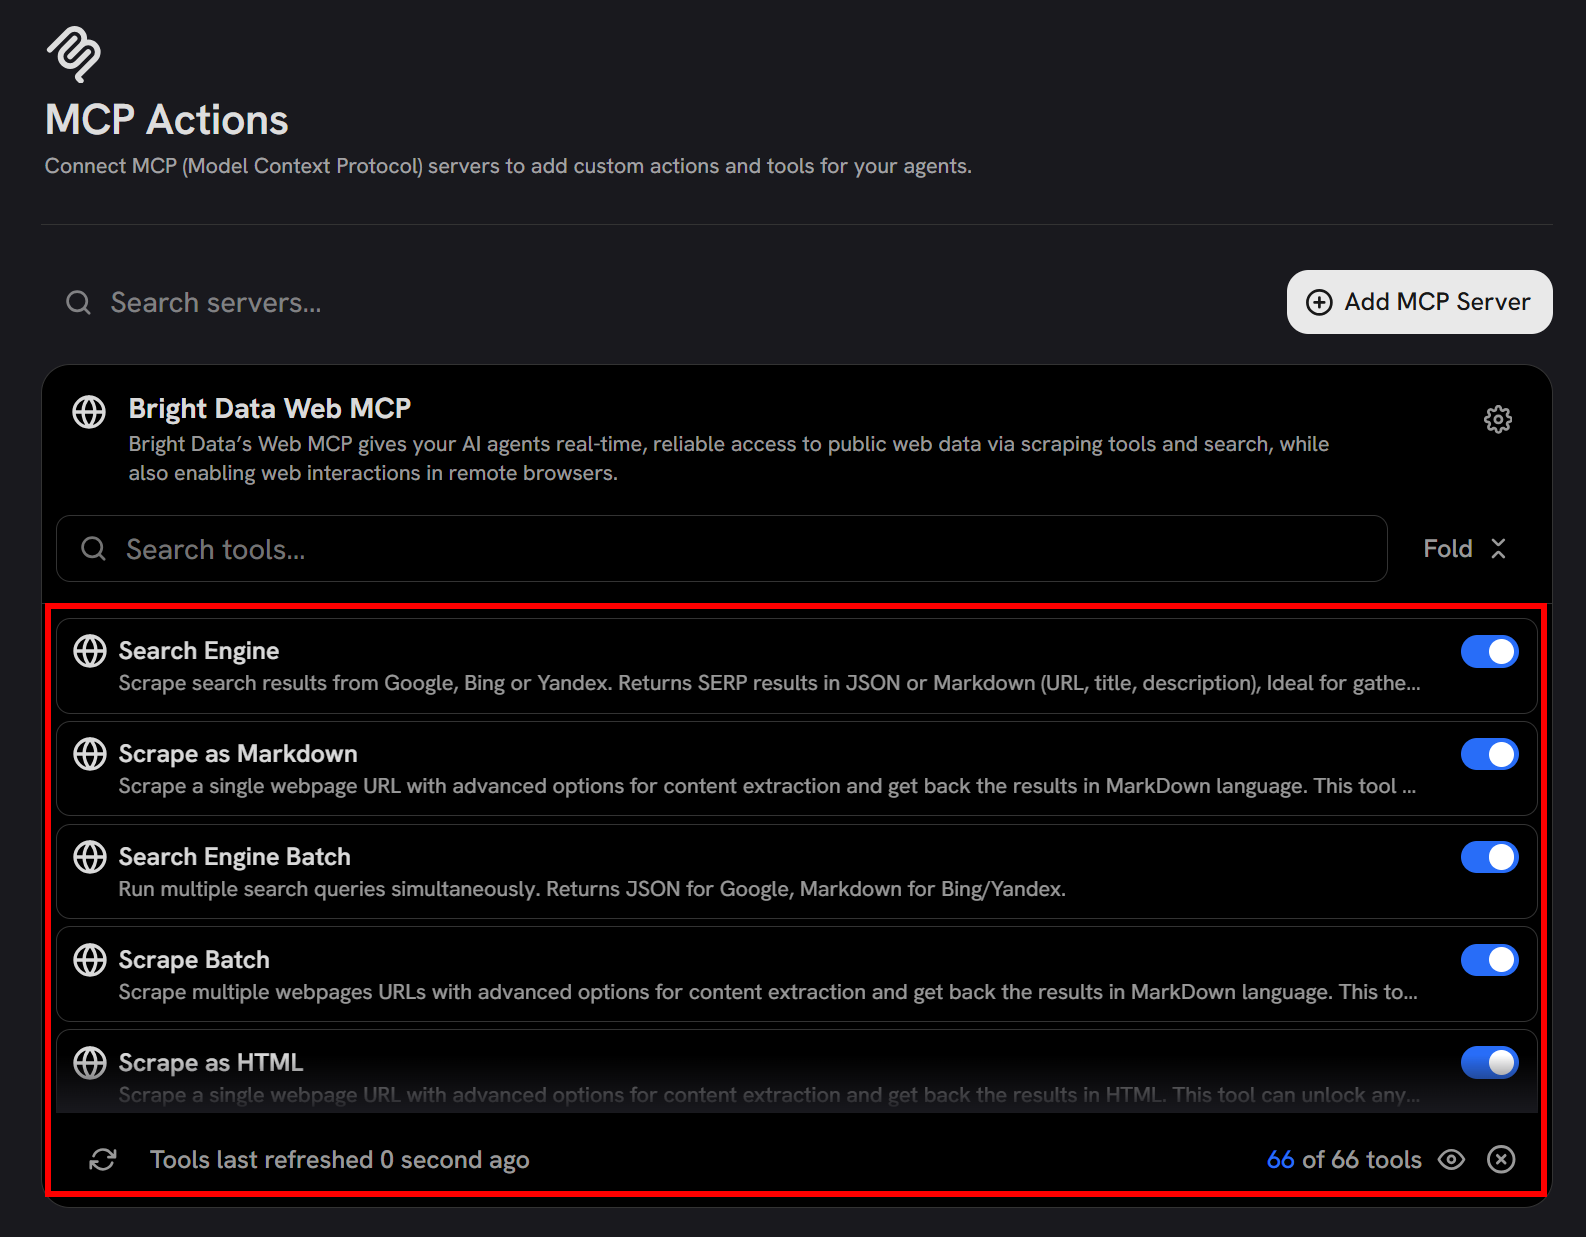This screenshot has height=1237, width=1586.
Task: Select the Search Engine tool title
Action: [x=199, y=651]
